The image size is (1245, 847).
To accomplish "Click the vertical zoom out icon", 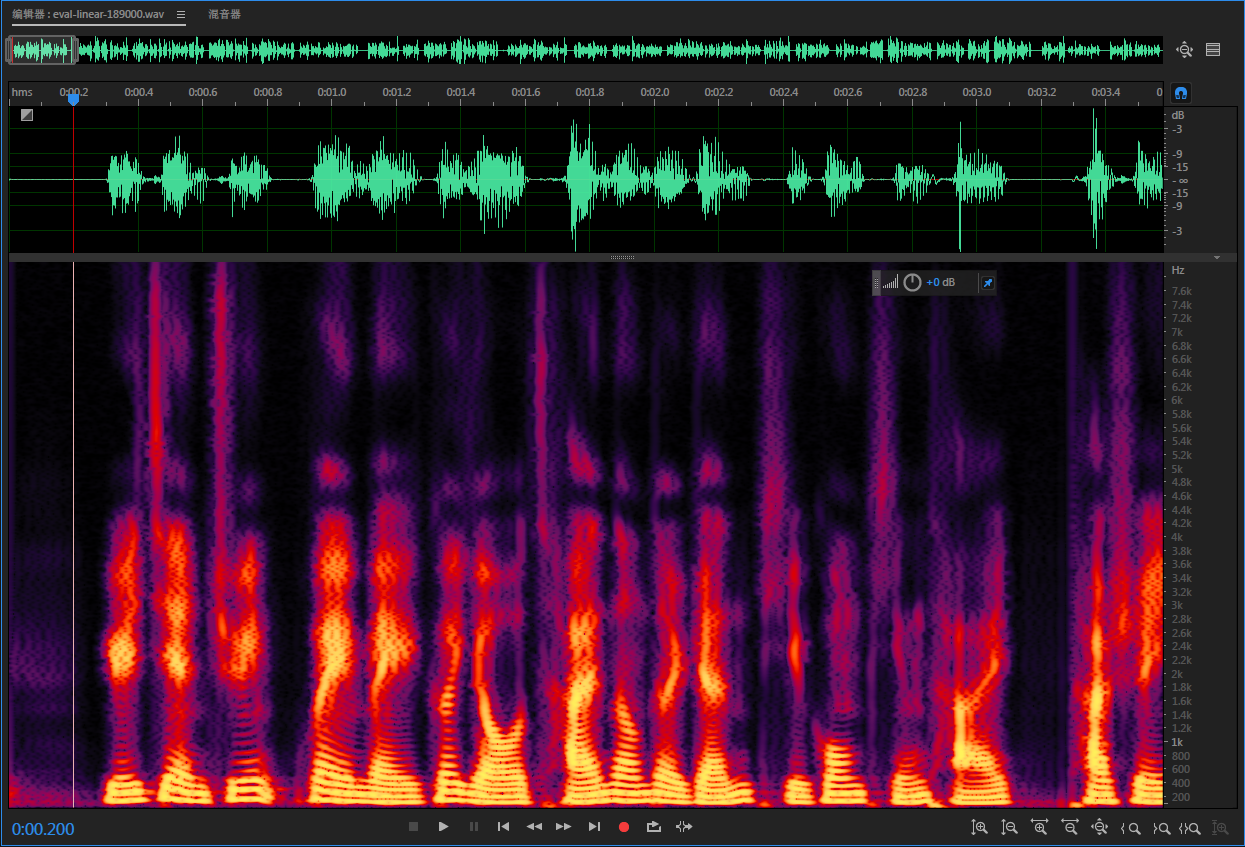I will 1010,828.
